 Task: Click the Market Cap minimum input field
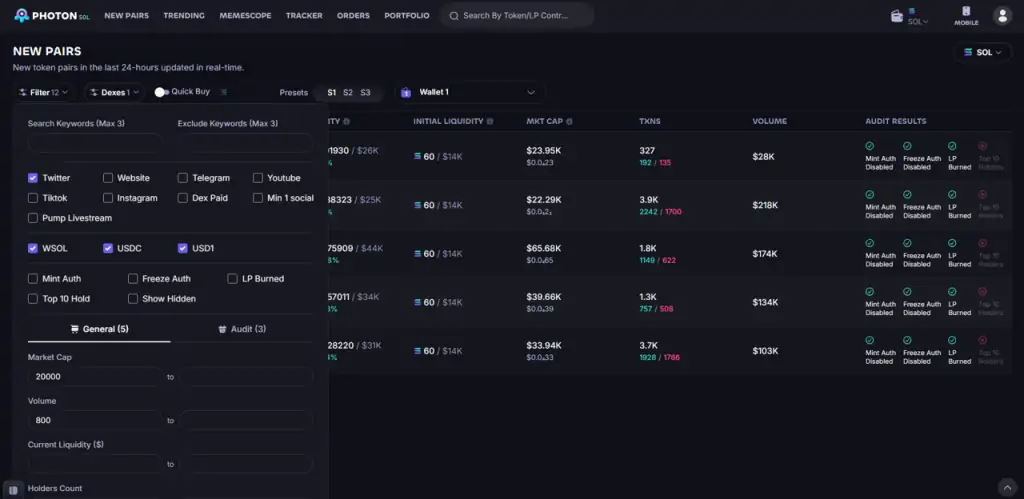(95, 377)
